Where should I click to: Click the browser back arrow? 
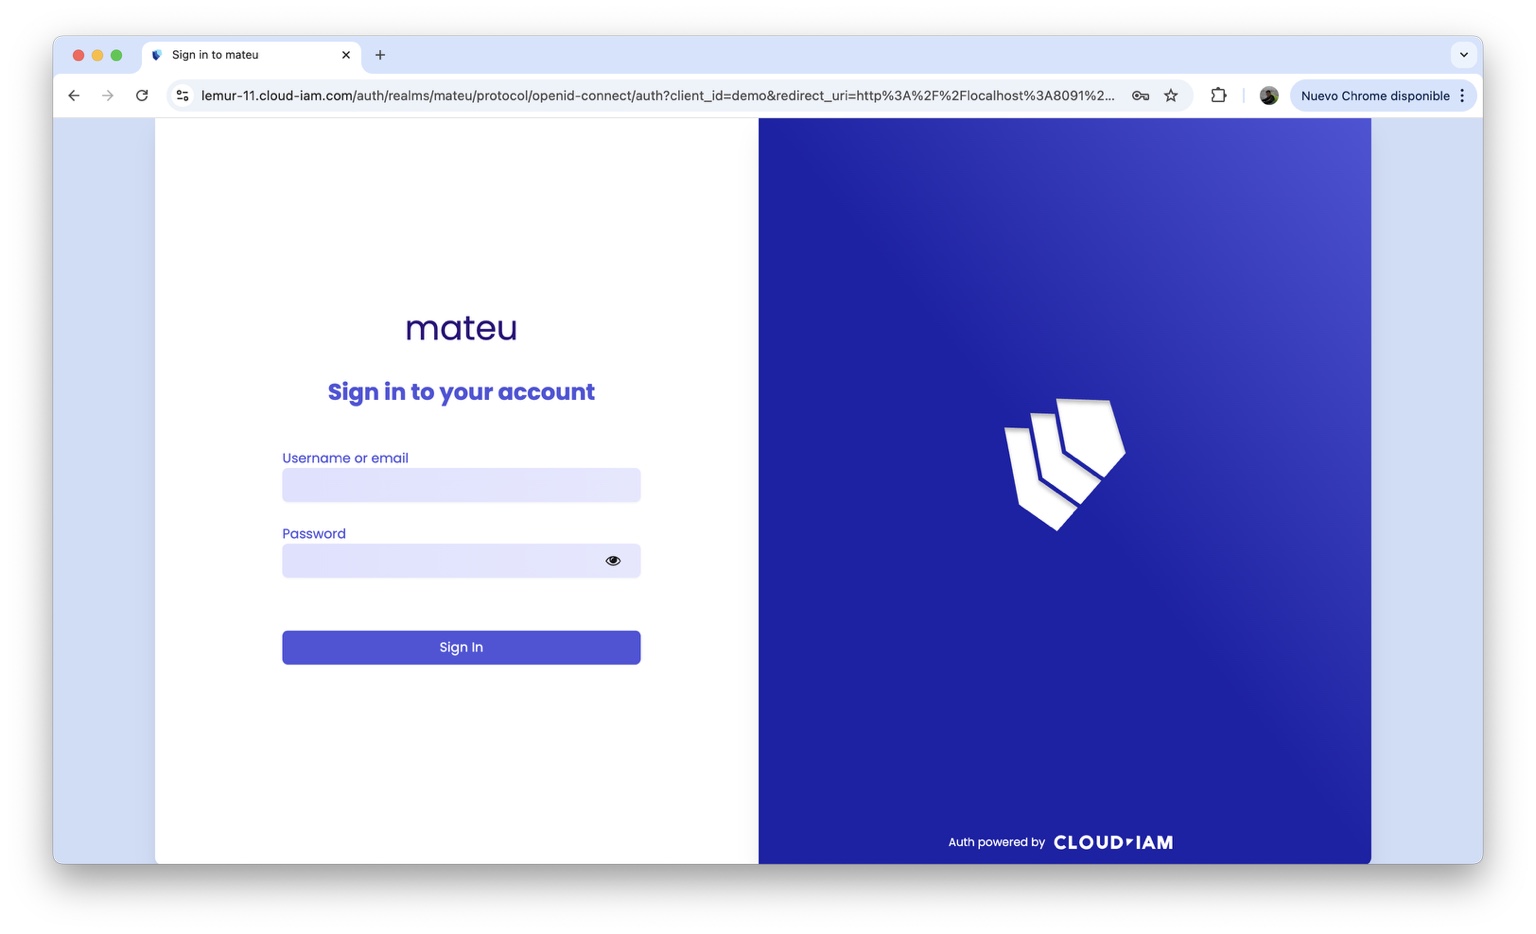tap(73, 95)
